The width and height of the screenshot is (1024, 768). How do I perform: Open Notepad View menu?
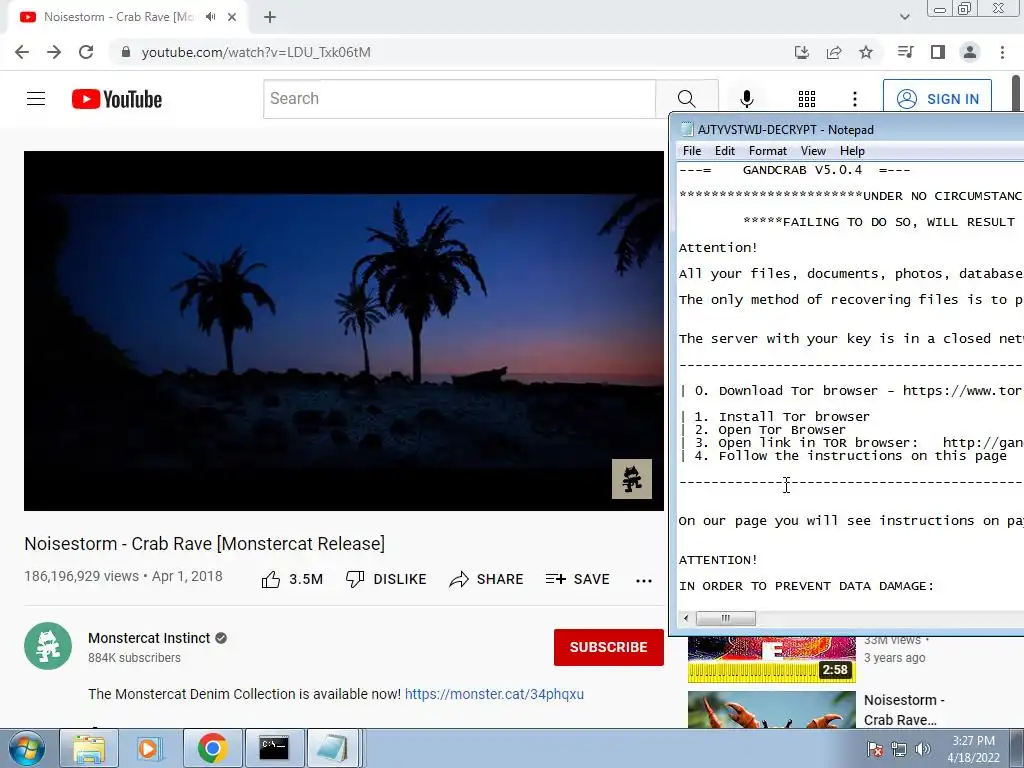(x=813, y=151)
